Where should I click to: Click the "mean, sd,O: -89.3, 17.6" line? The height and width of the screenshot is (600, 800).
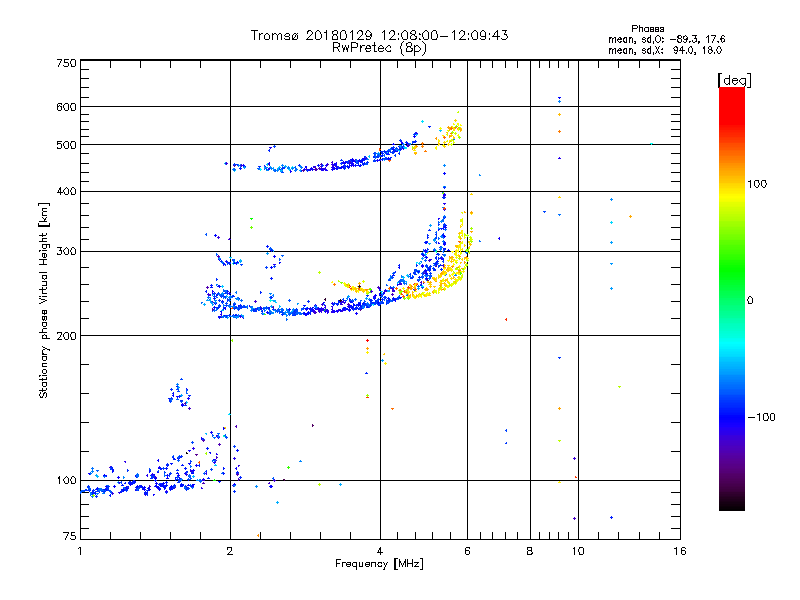pos(666,39)
